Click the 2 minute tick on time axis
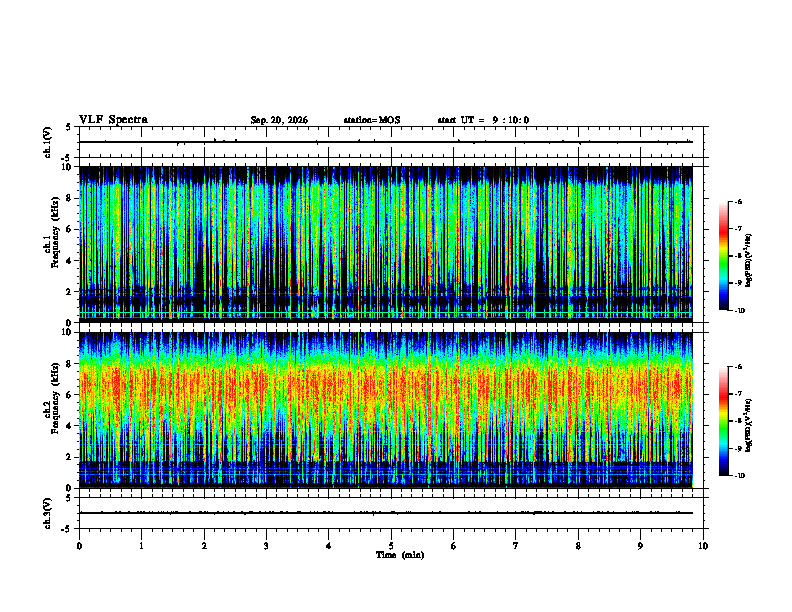Image resolution: width=792 pixels, height=612 pixels. [204, 546]
